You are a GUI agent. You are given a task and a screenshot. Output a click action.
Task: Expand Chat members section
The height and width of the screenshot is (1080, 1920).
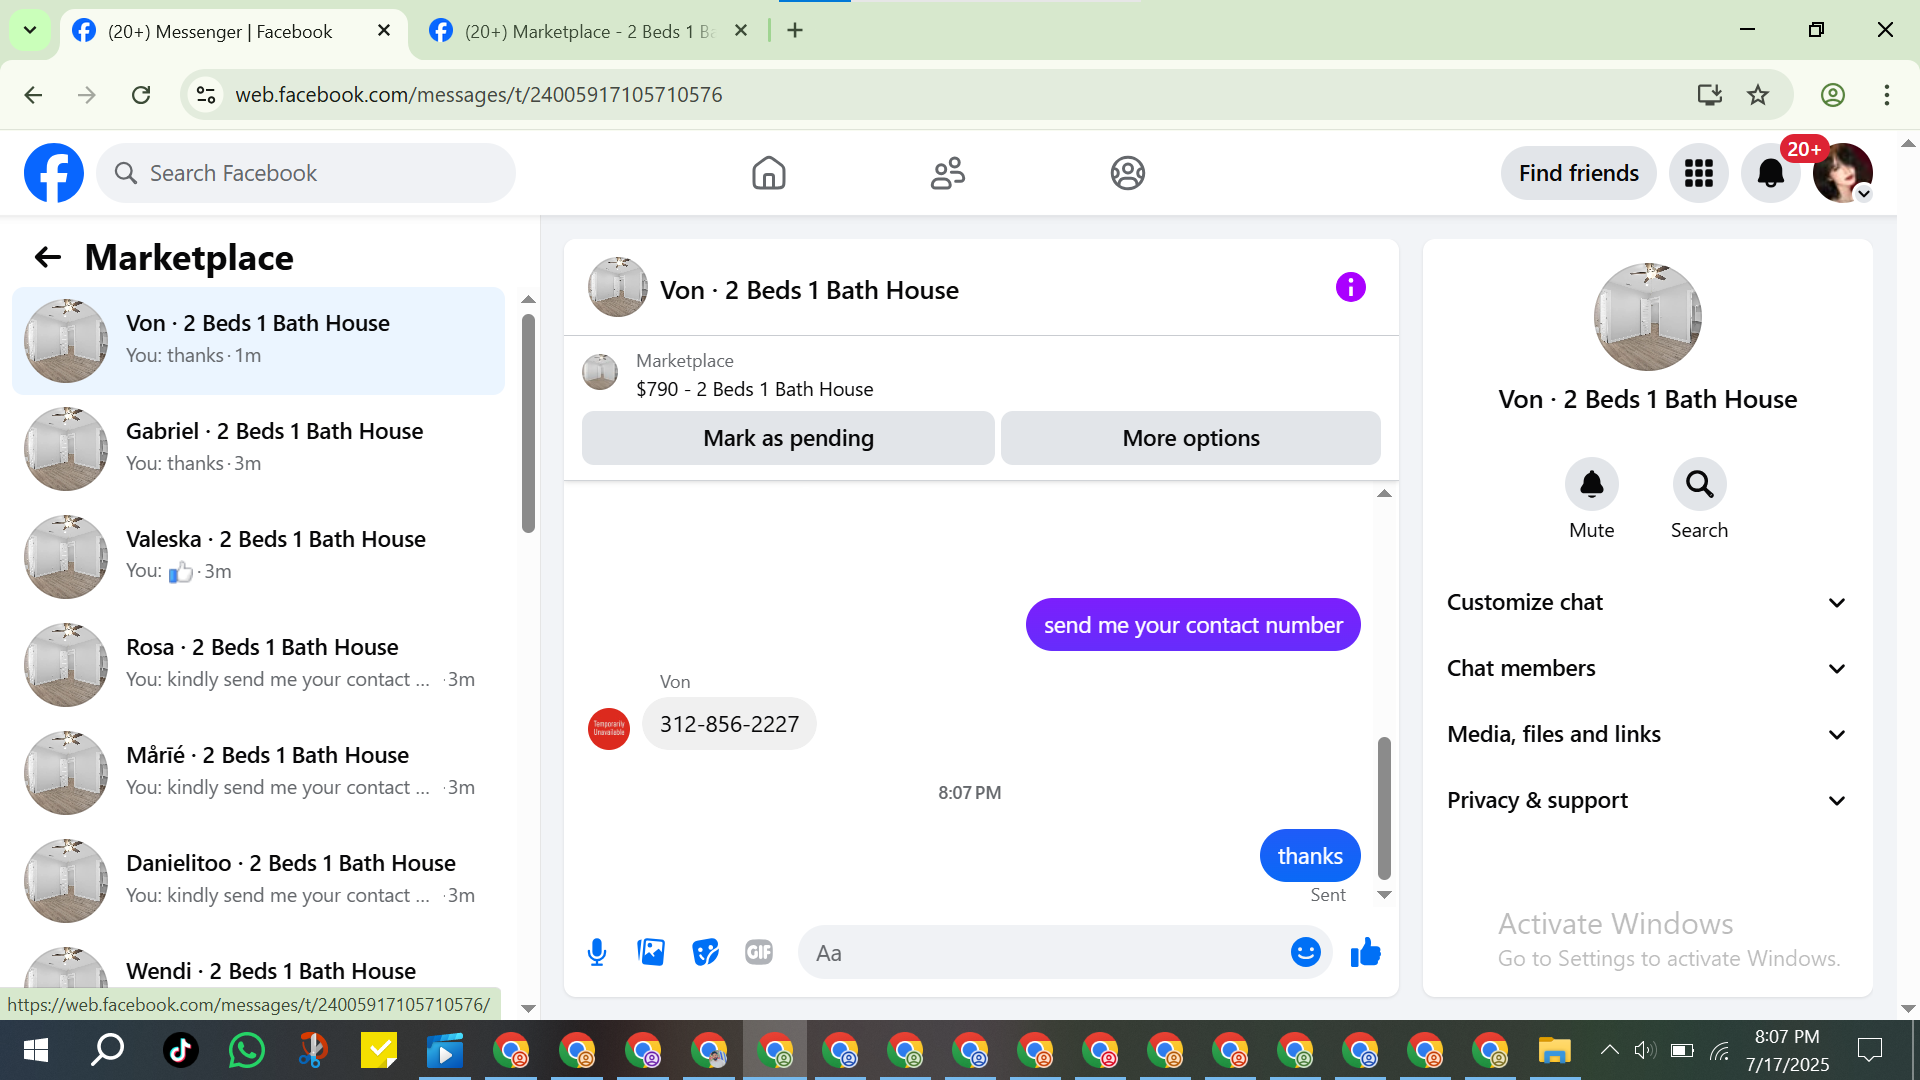click(1645, 668)
